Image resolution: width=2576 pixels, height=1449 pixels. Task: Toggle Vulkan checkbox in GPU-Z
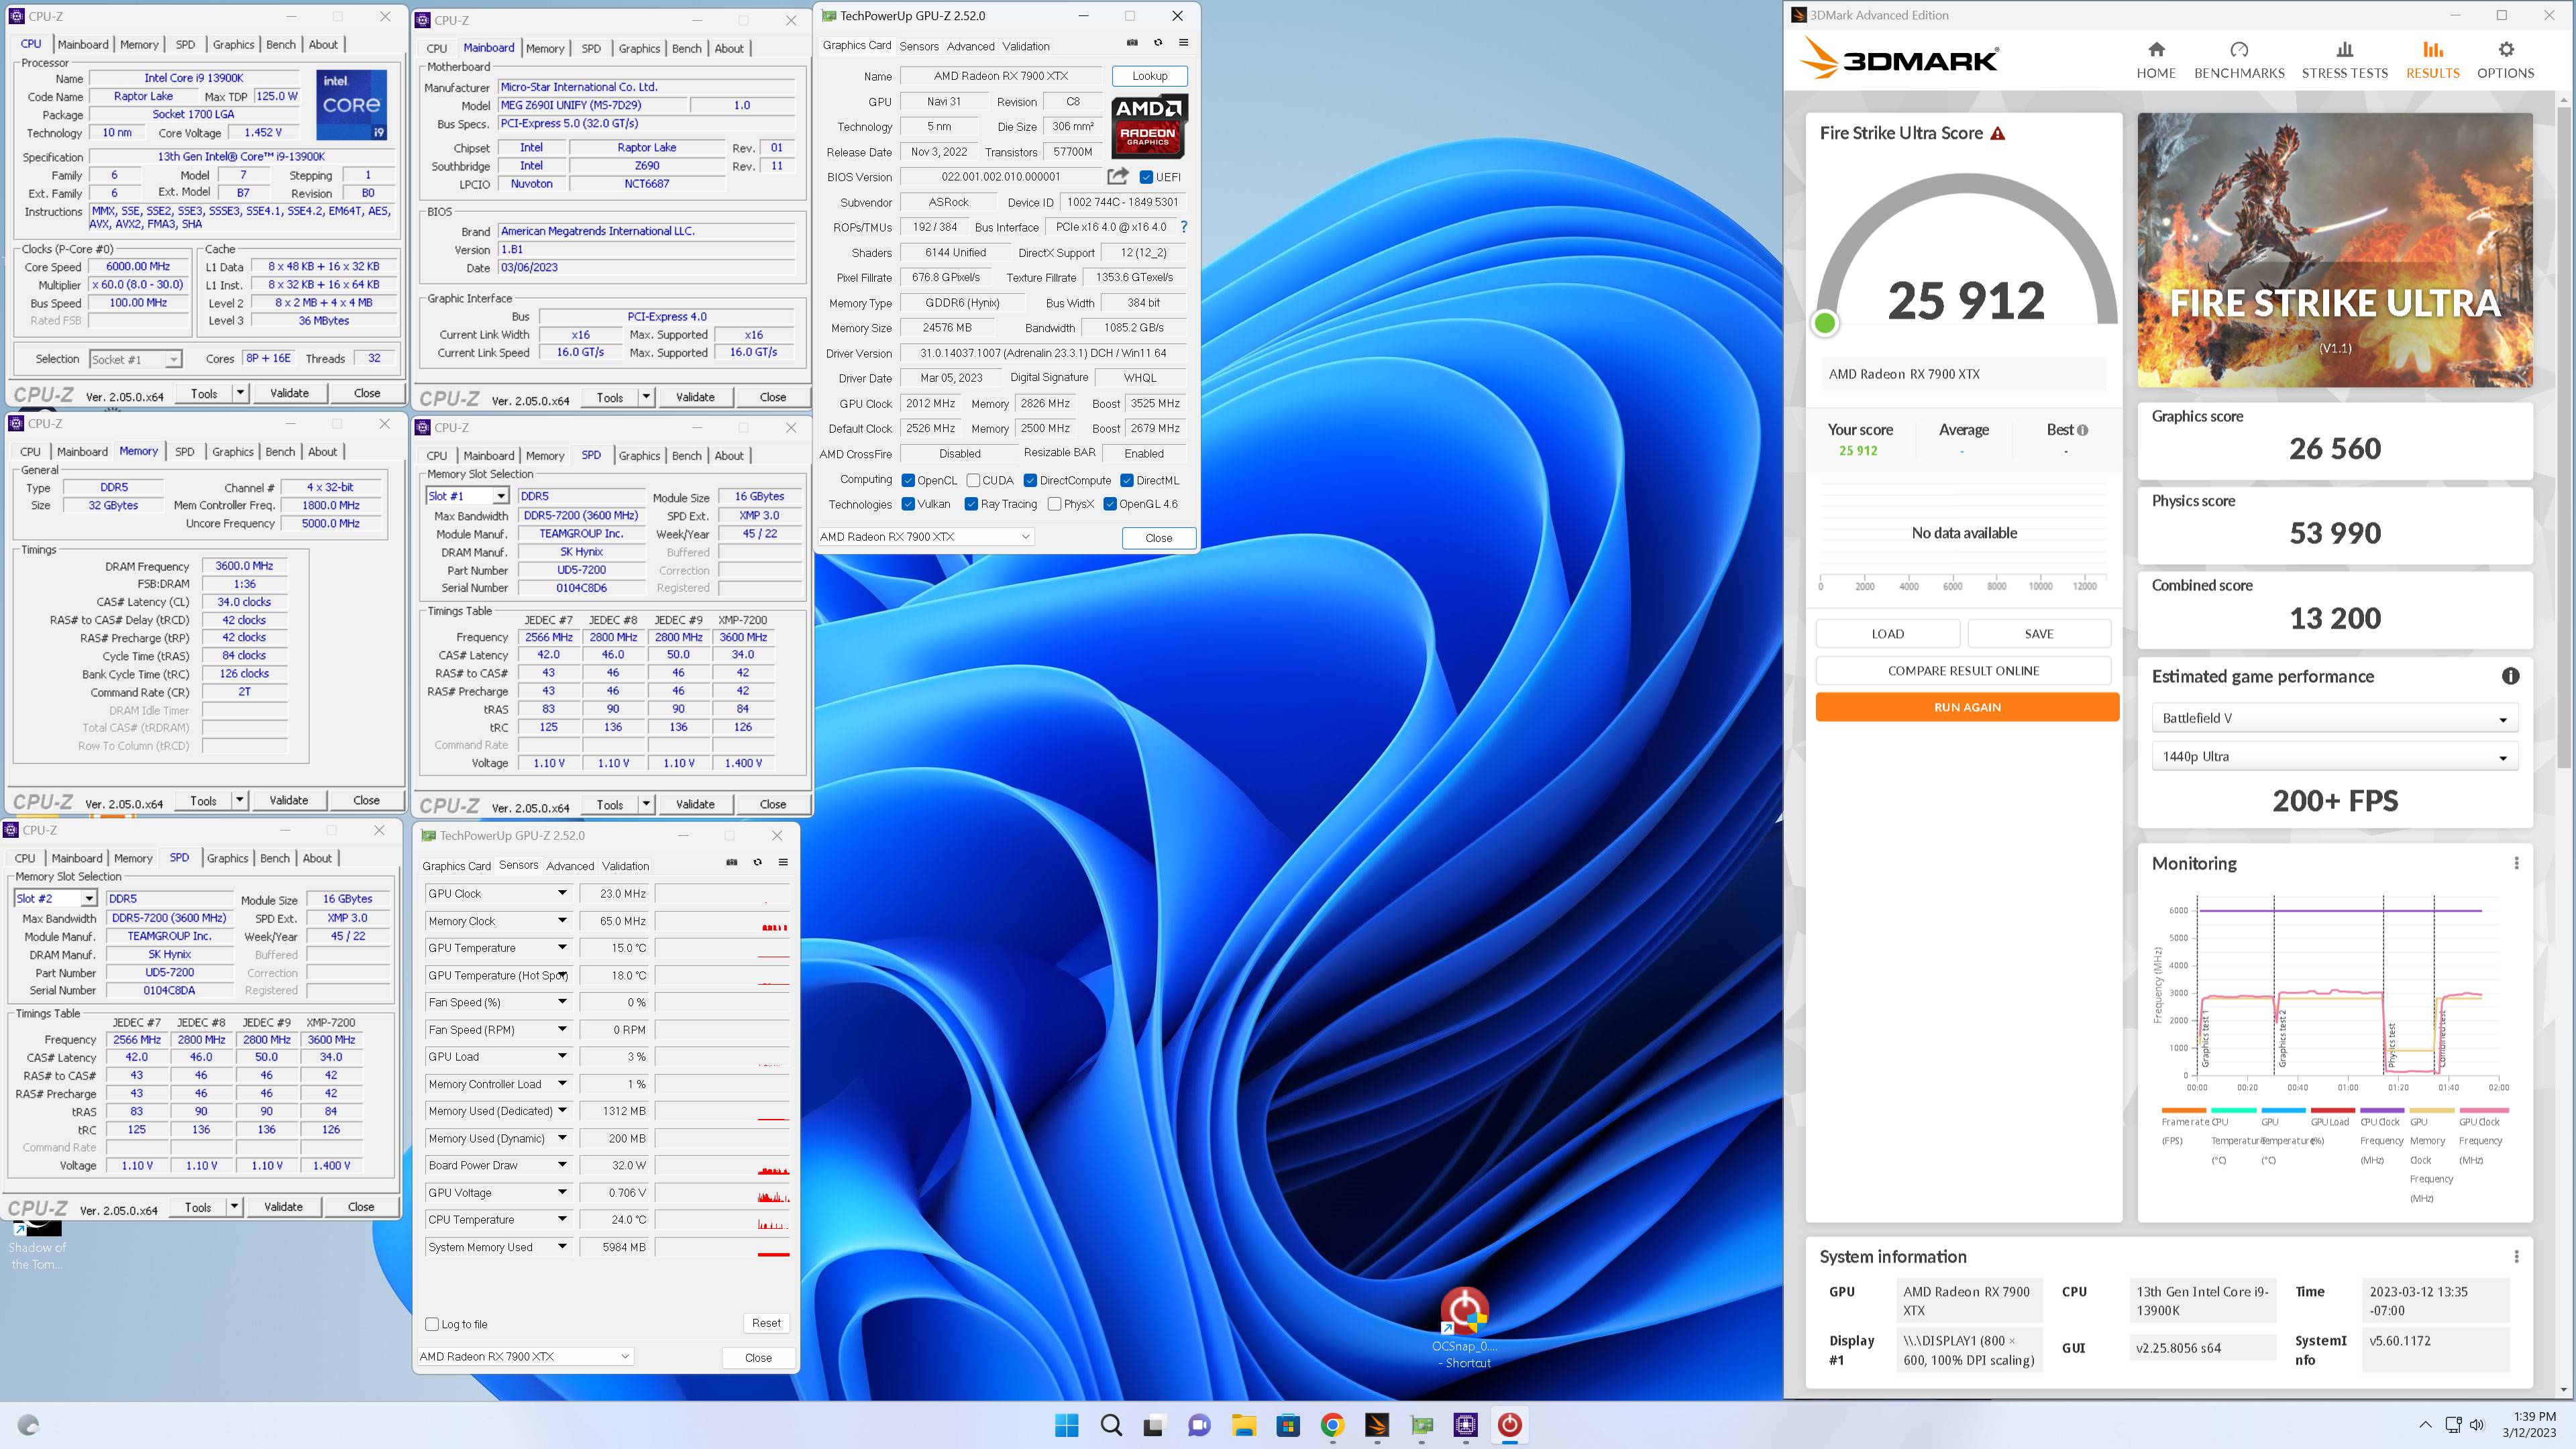pyautogui.click(x=908, y=504)
